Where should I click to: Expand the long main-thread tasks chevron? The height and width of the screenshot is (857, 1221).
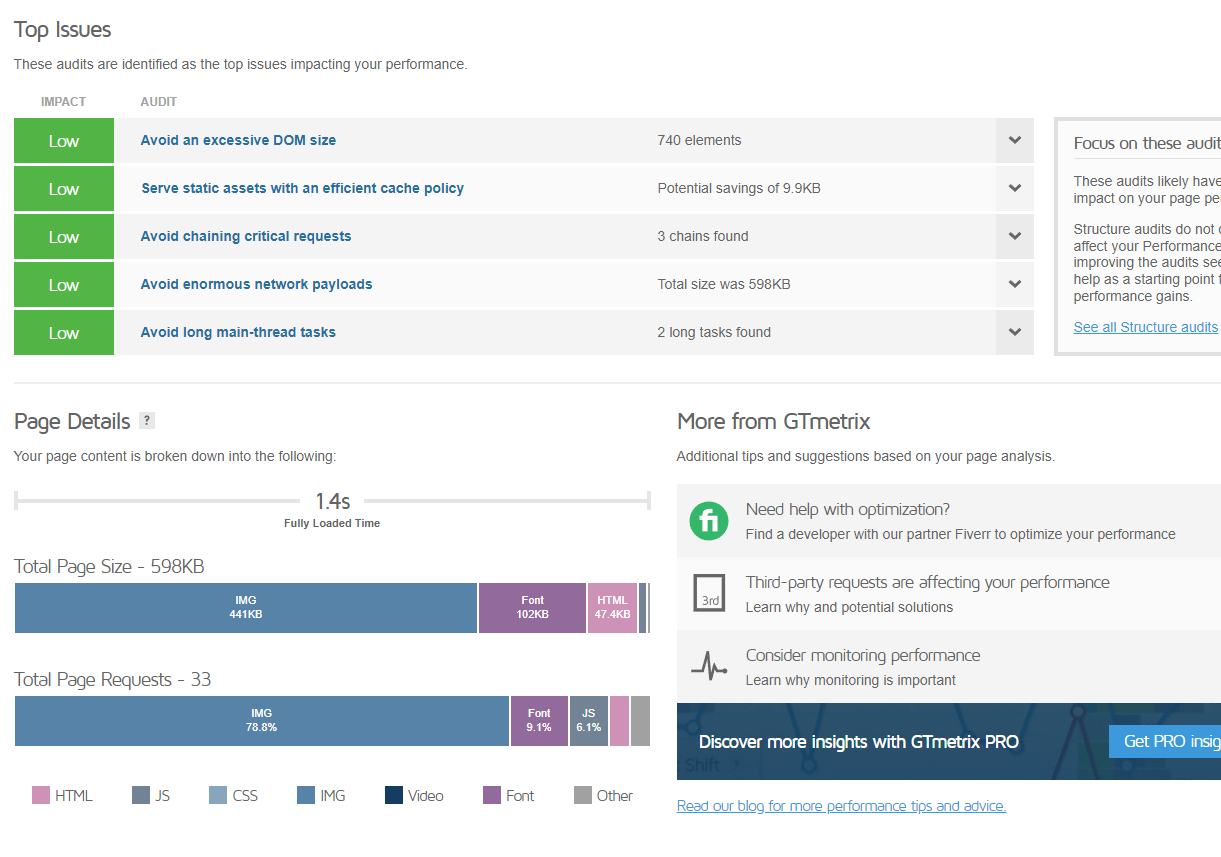pyautogui.click(x=1015, y=332)
